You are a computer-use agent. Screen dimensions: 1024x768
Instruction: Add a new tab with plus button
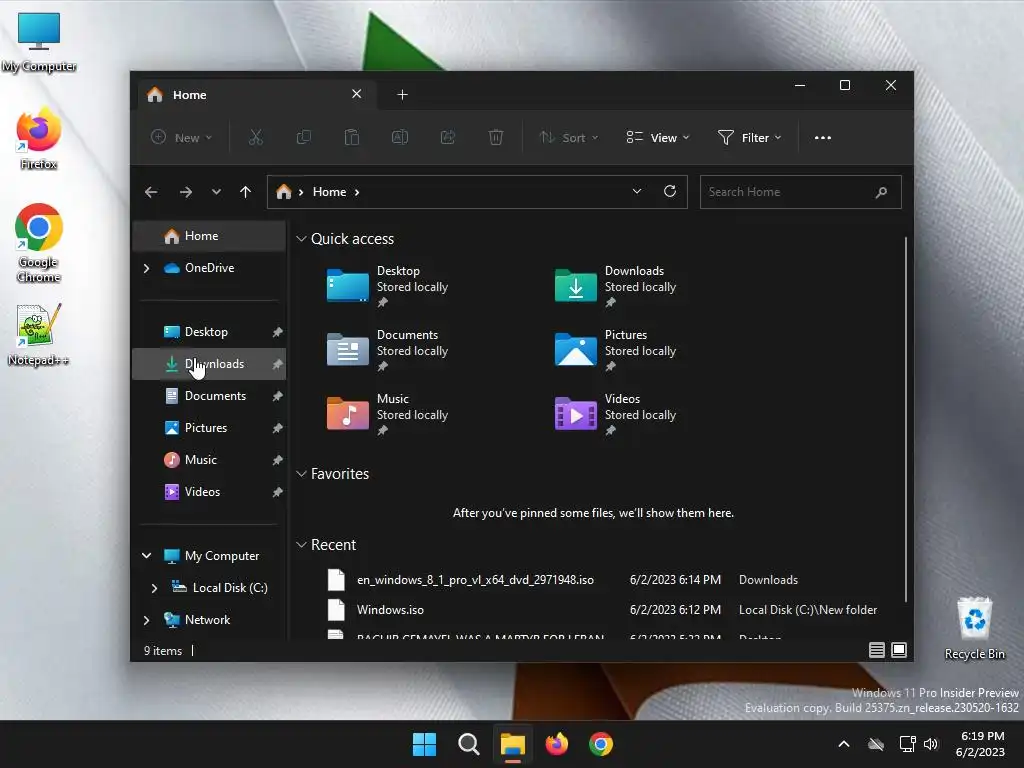tap(402, 95)
